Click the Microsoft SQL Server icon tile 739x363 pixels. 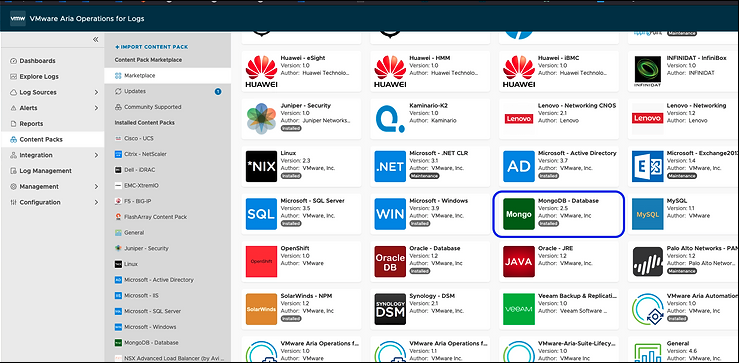[261, 214]
